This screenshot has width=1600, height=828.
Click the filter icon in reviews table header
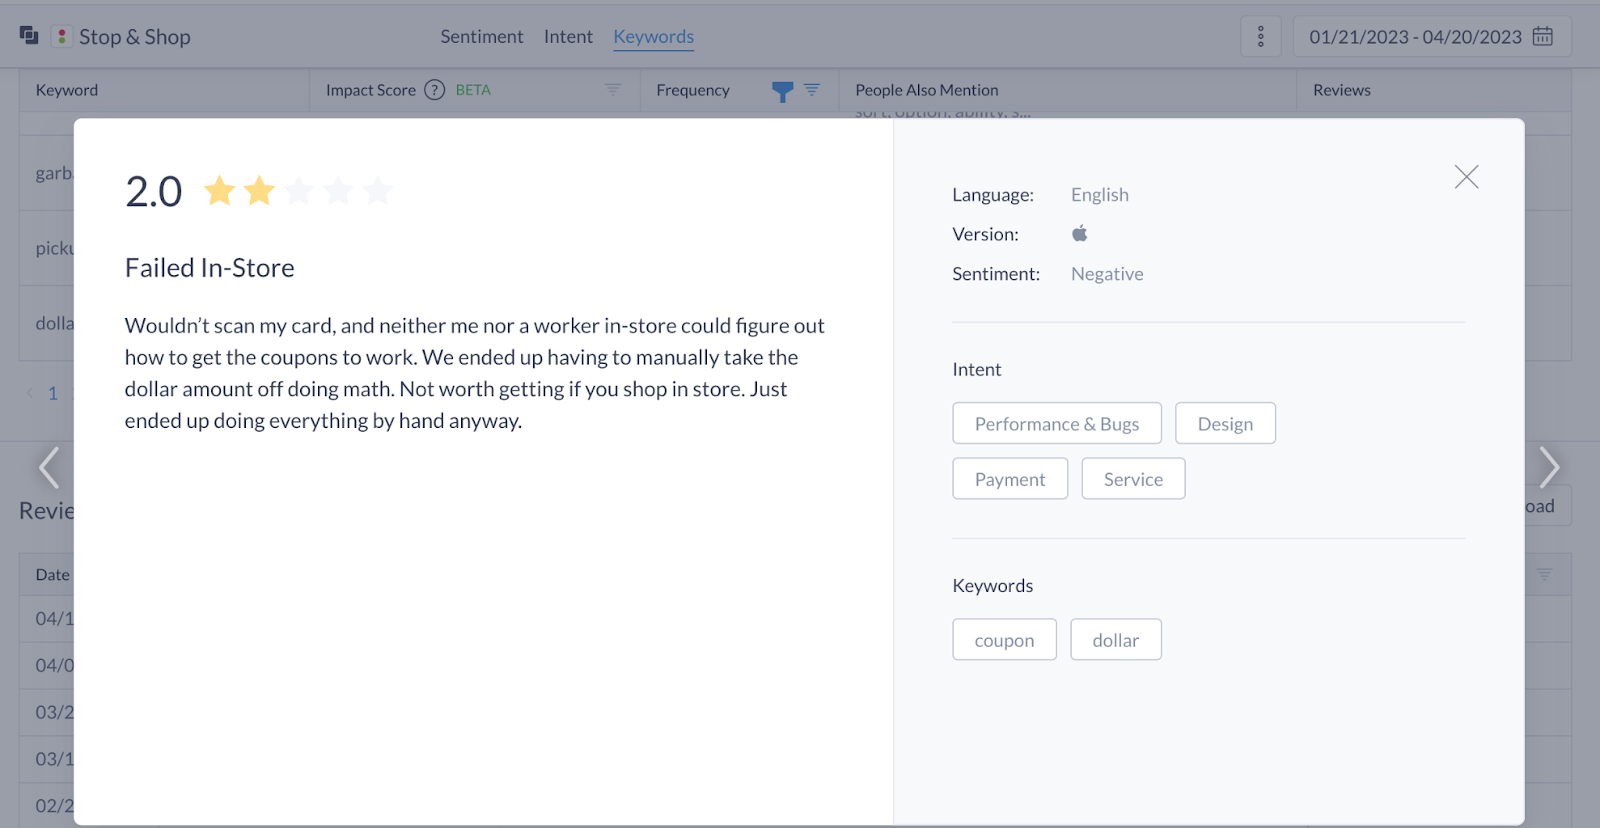pyautogui.click(x=1545, y=575)
